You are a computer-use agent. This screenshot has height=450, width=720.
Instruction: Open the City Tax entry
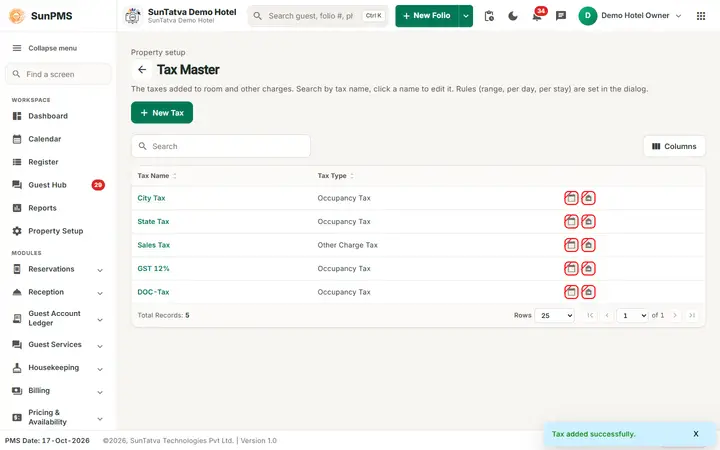click(x=151, y=198)
